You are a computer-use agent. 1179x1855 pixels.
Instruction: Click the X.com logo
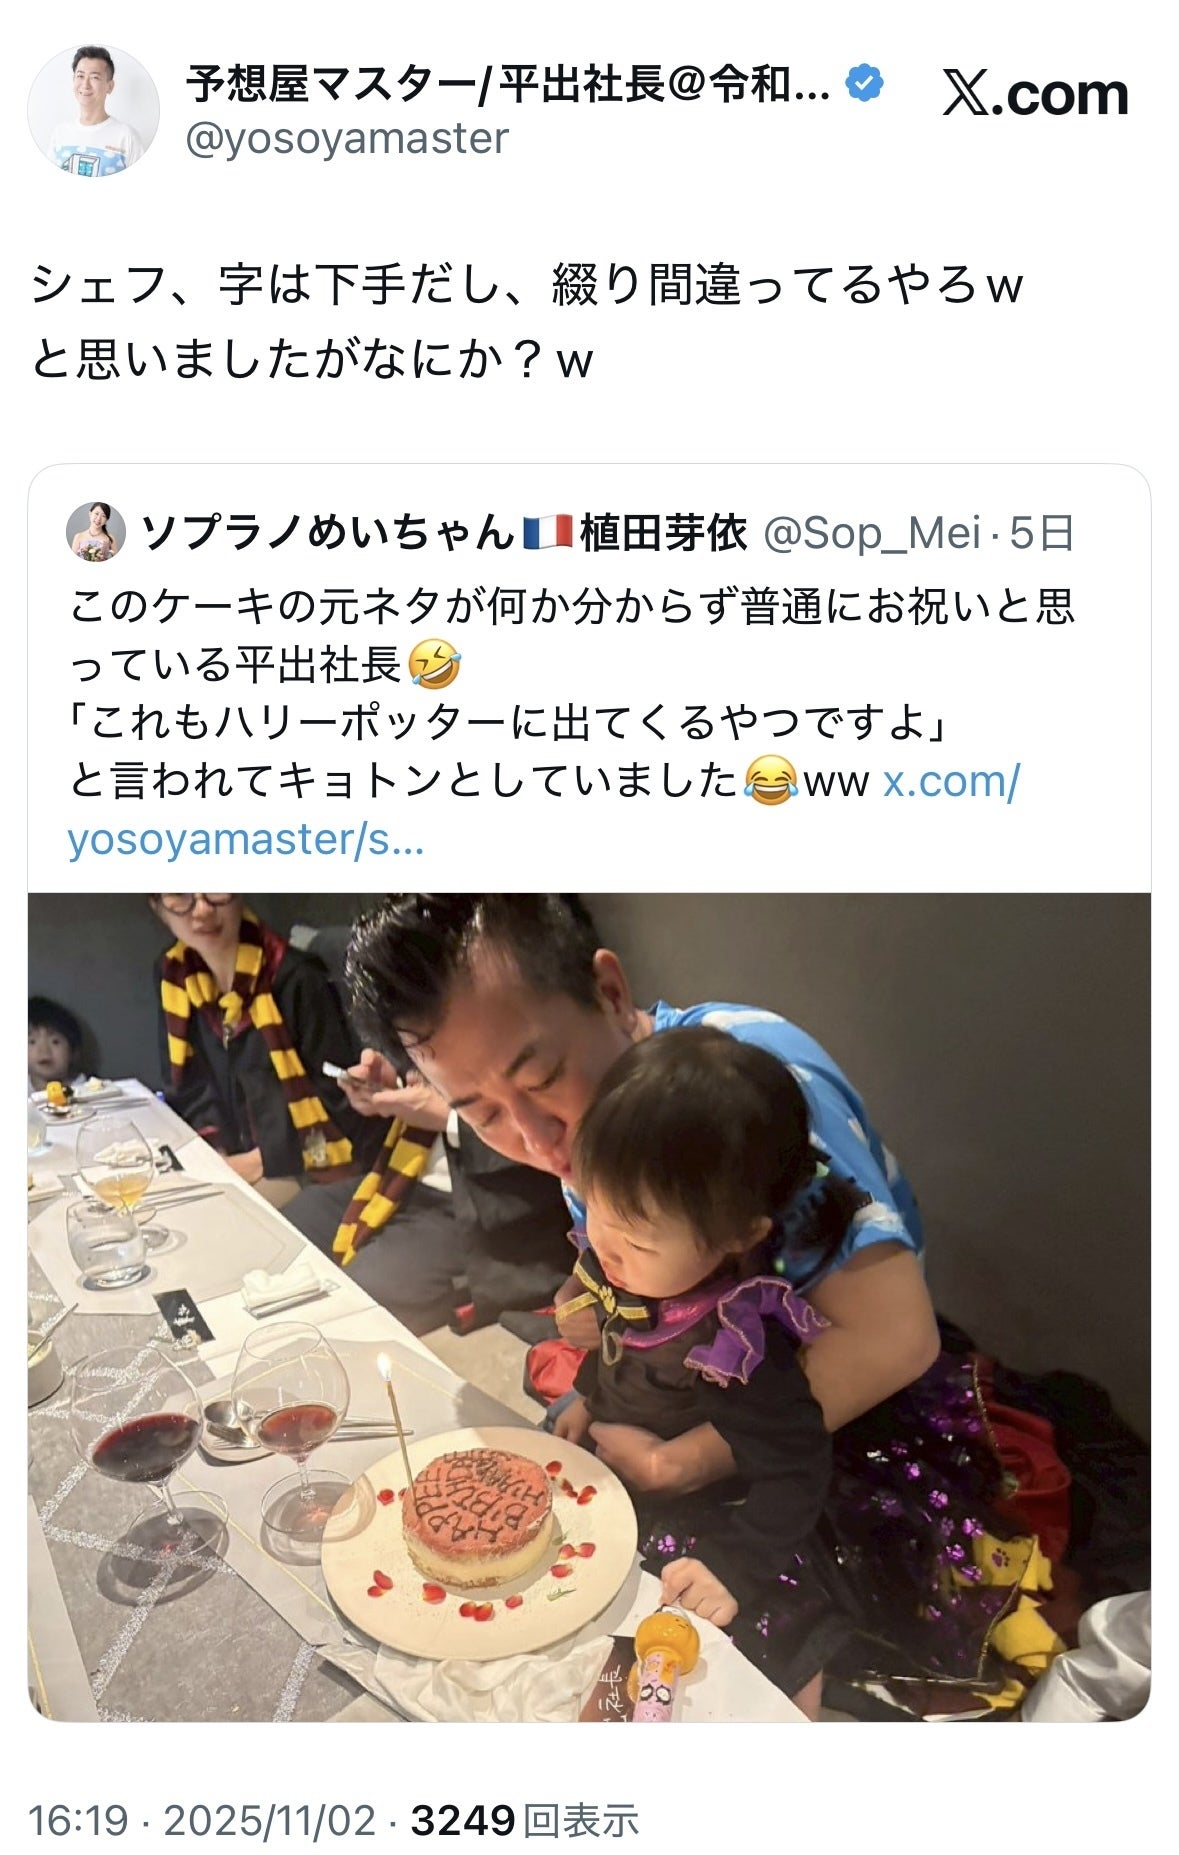point(1035,94)
